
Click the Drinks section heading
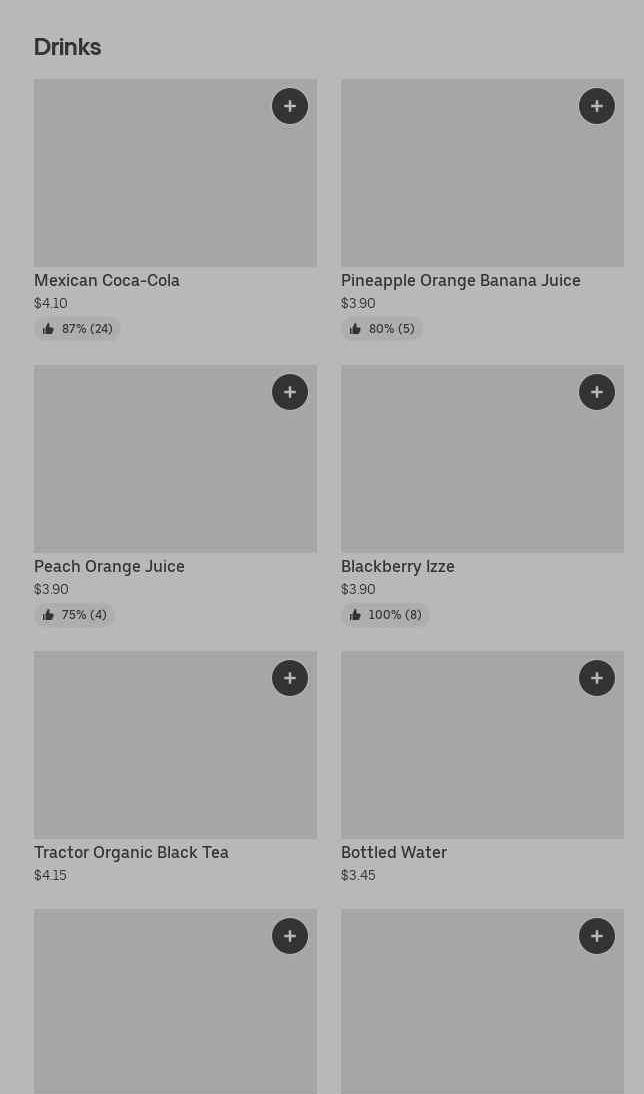click(67, 47)
